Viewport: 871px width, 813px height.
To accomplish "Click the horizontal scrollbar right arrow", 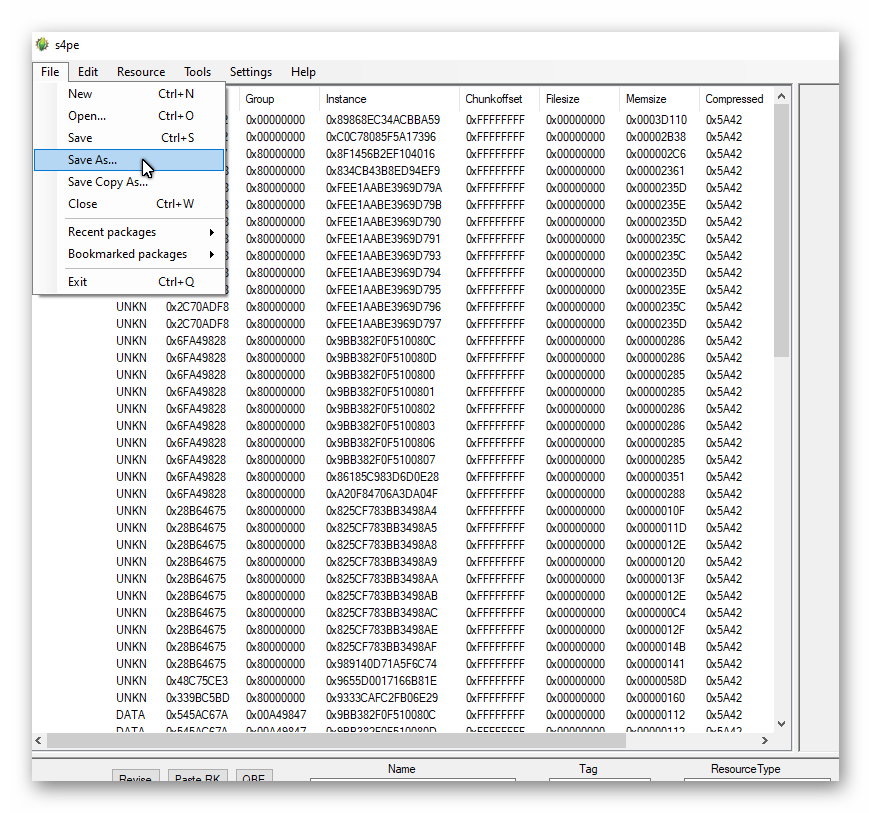I will [765, 741].
